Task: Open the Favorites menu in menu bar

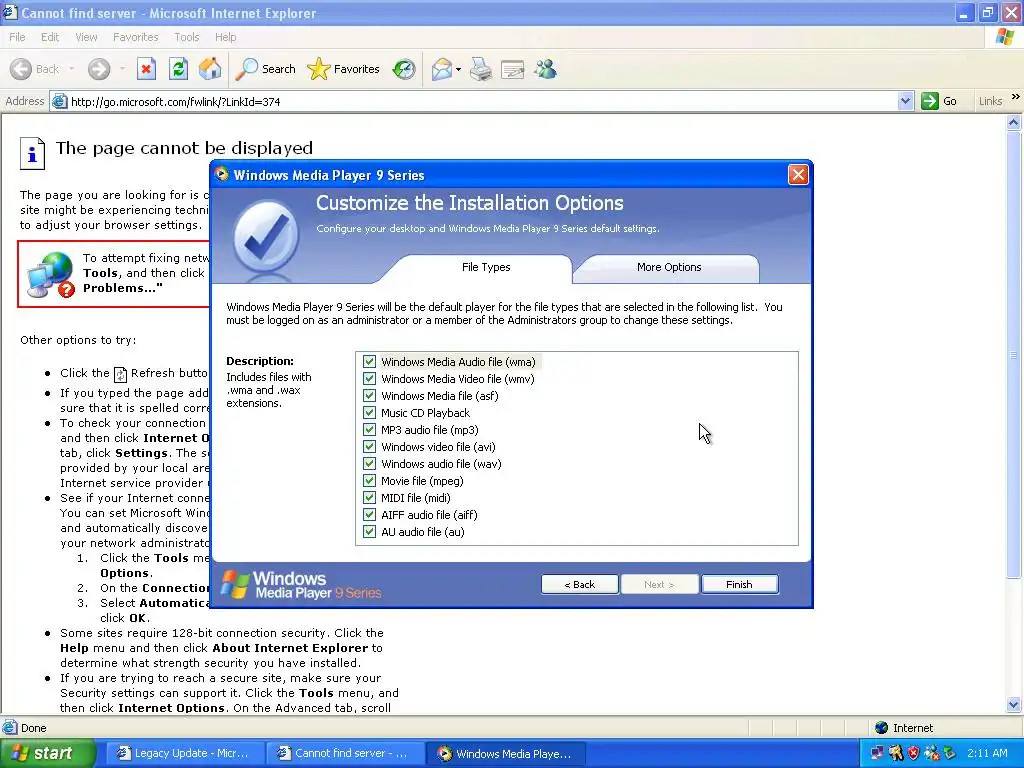Action: click(x=135, y=37)
